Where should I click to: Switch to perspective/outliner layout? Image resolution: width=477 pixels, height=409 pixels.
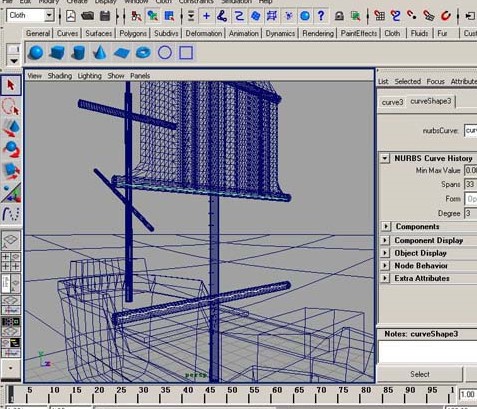click(x=11, y=283)
